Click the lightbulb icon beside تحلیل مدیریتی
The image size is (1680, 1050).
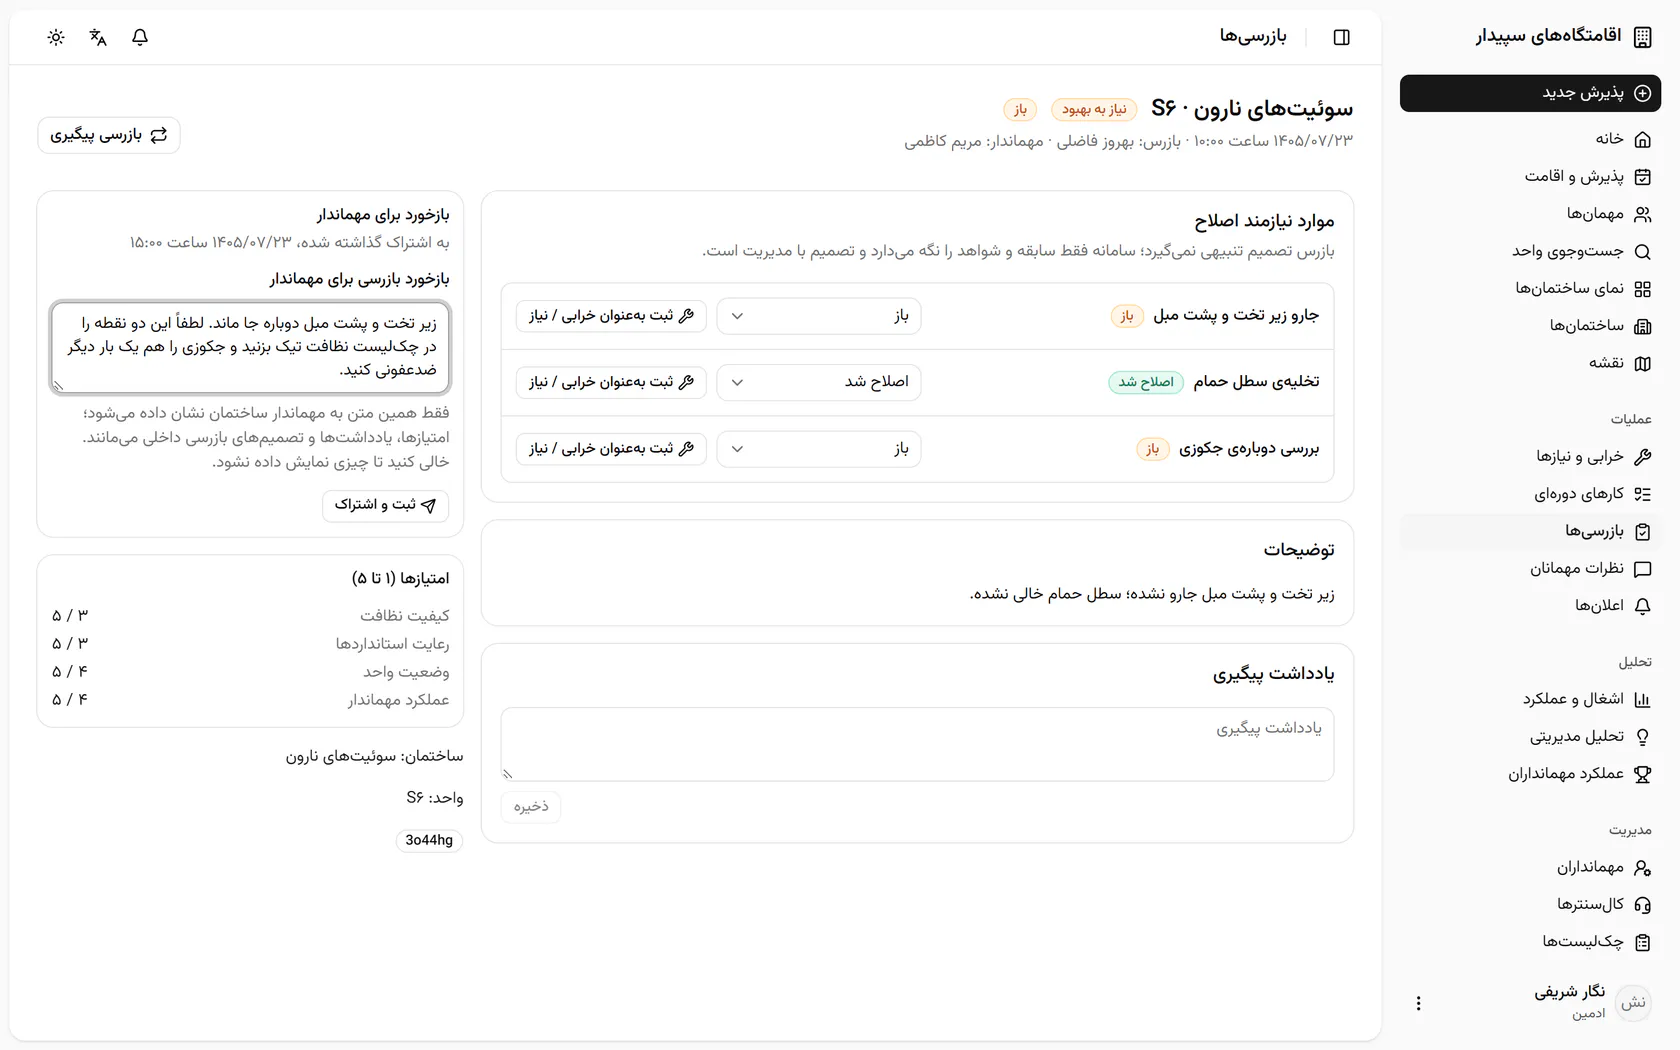1642,737
